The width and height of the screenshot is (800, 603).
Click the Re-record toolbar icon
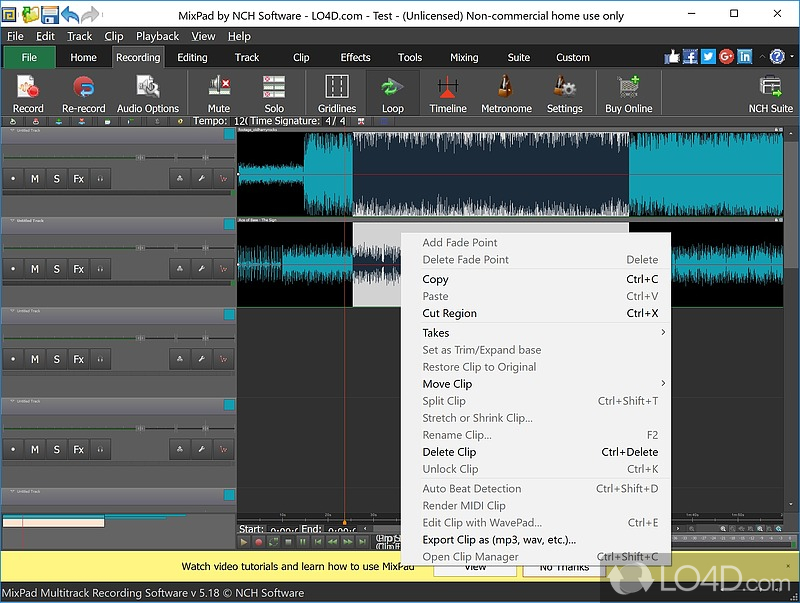coord(84,94)
